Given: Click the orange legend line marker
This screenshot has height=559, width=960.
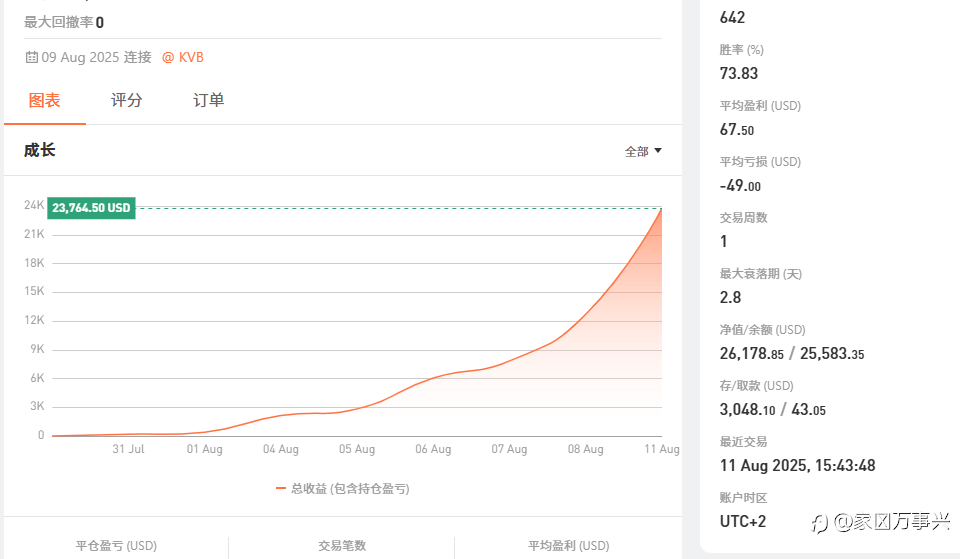Looking at the screenshot, I should (281, 489).
